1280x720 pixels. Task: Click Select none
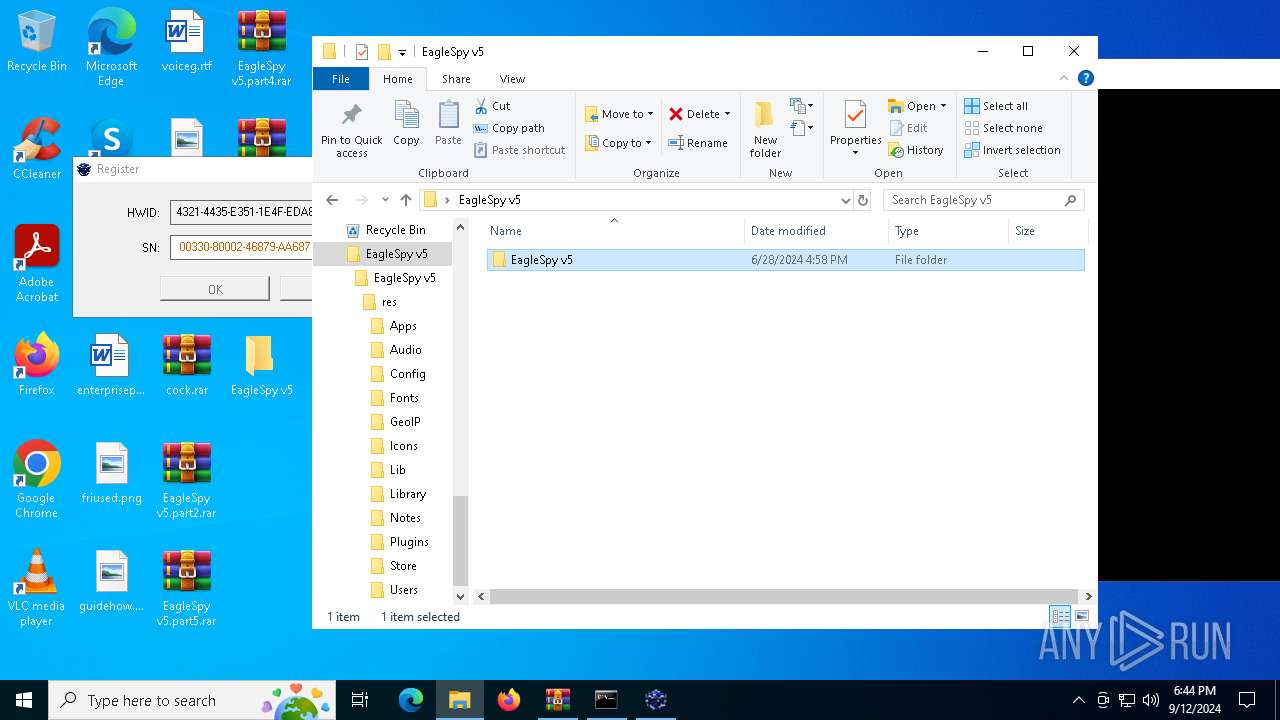pos(1003,128)
